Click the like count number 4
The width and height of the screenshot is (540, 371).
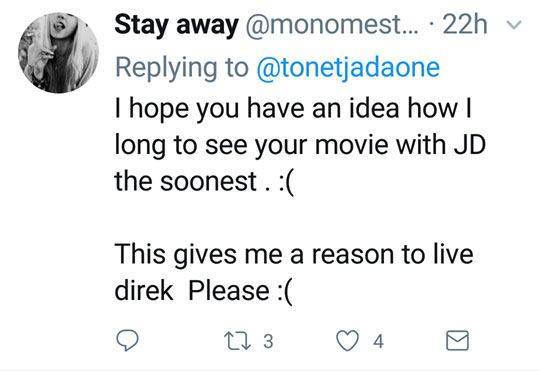click(378, 341)
